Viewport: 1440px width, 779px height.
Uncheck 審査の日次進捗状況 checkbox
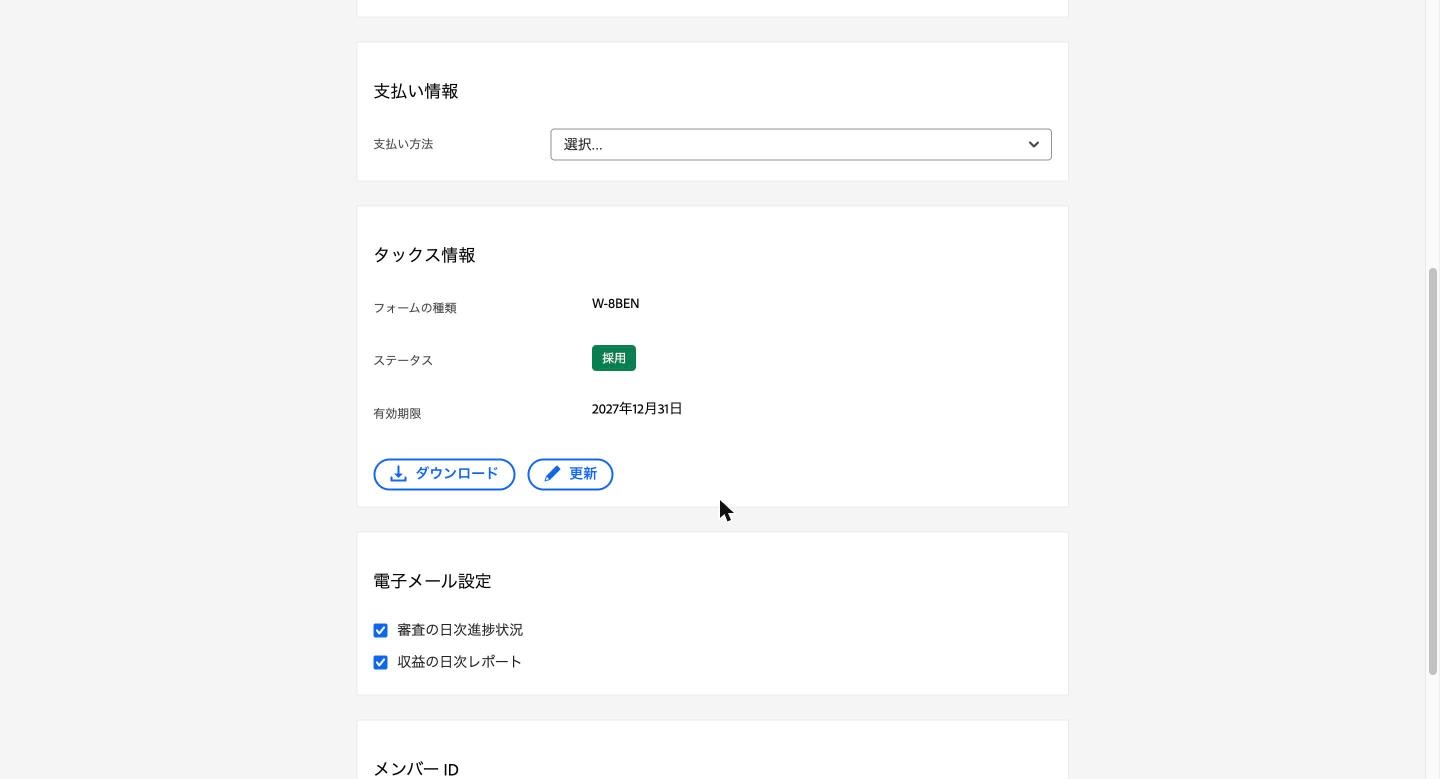pyautogui.click(x=380, y=631)
